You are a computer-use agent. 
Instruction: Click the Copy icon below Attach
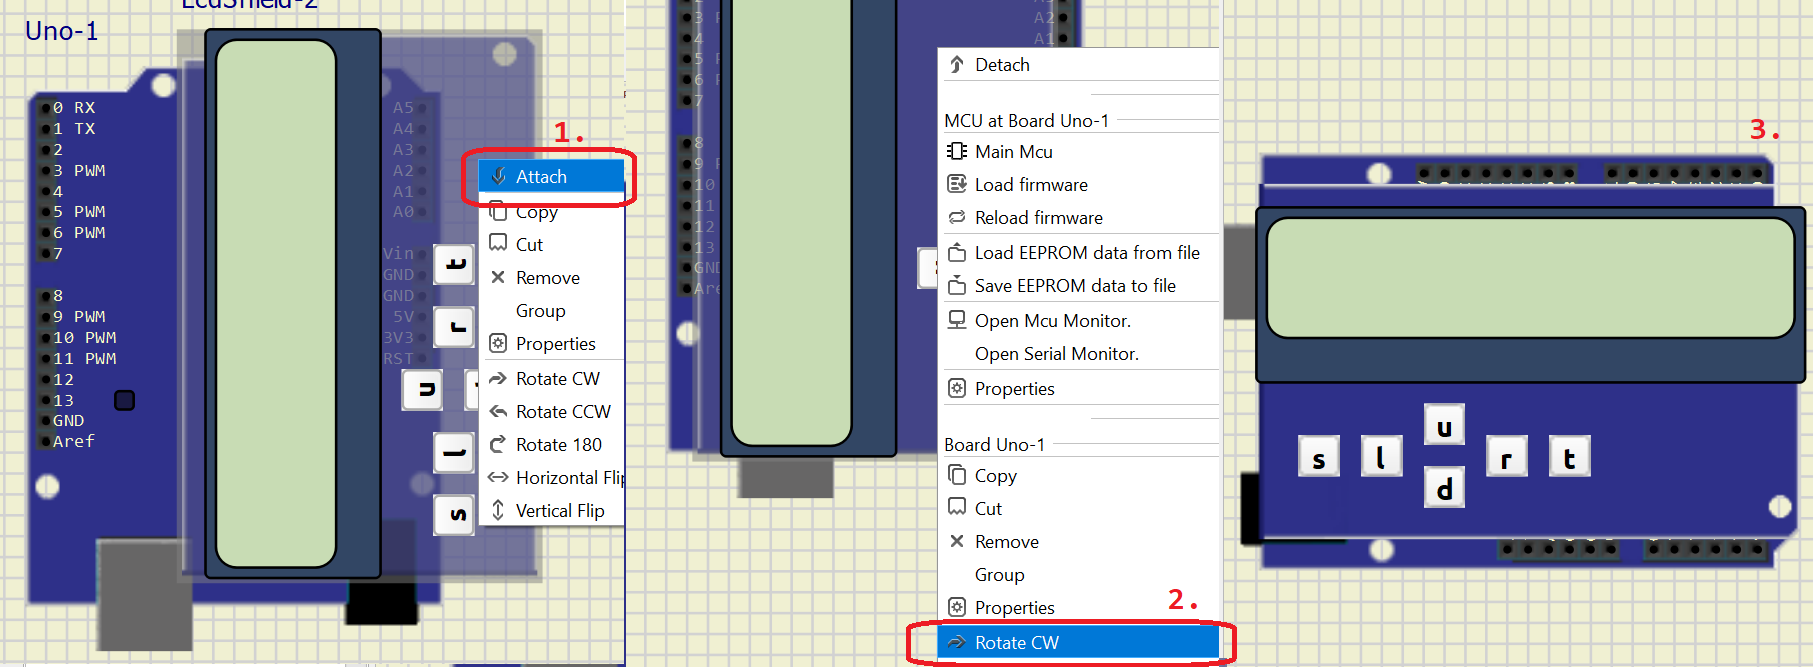click(x=498, y=211)
